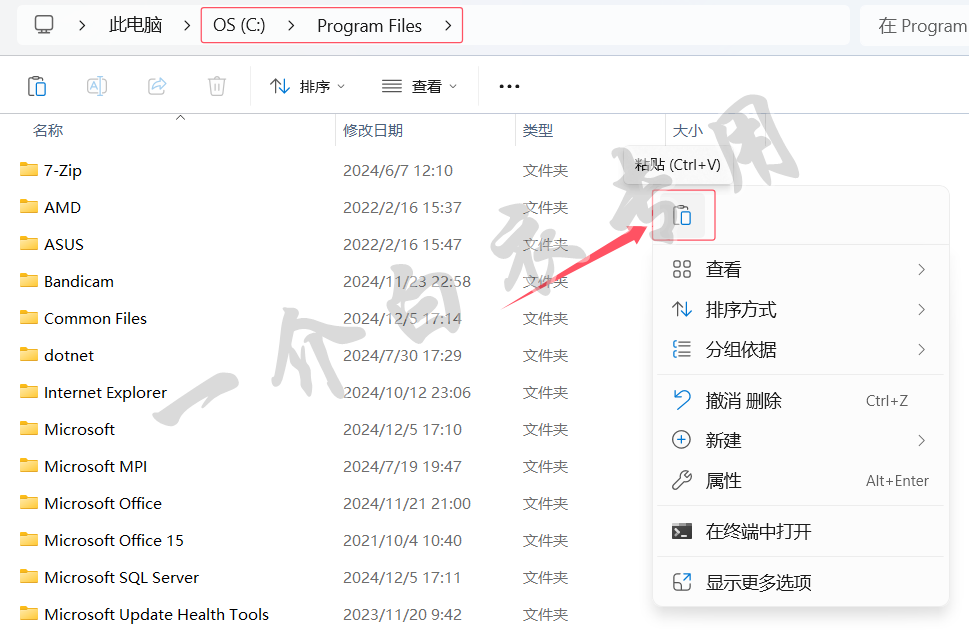The height and width of the screenshot is (640, 969).
Task: Click 7-Zip folder icon
Action: 29,169
